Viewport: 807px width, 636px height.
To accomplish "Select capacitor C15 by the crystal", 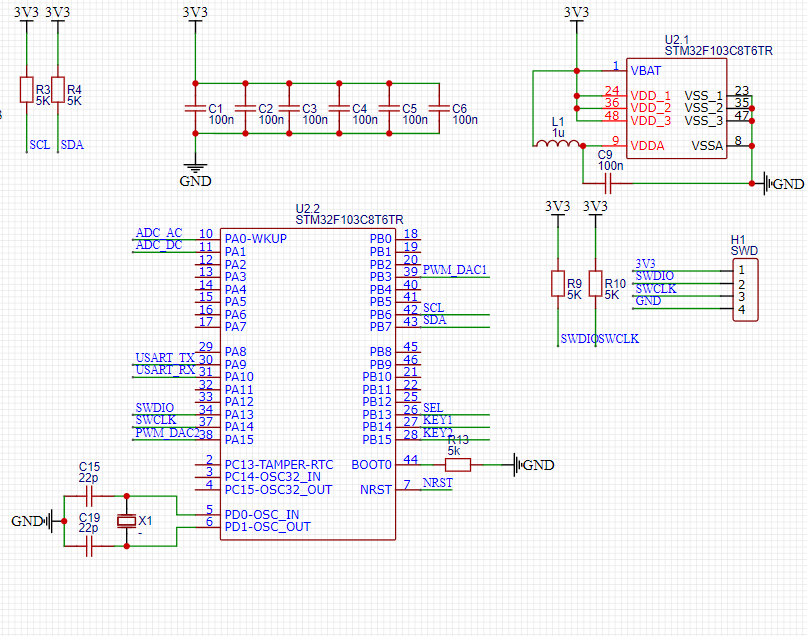I will coord(89,495).
